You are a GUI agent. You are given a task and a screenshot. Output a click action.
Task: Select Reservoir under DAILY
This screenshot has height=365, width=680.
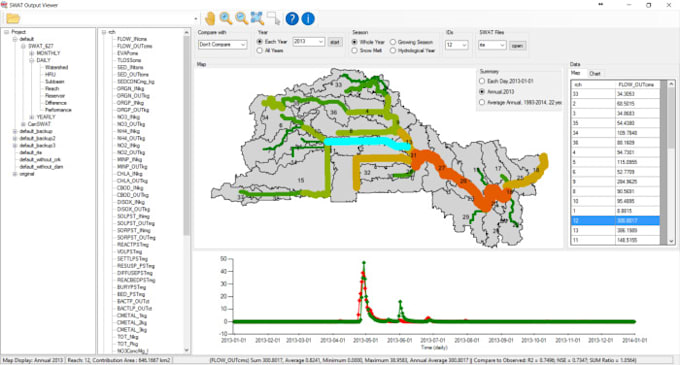coord(55,96)
